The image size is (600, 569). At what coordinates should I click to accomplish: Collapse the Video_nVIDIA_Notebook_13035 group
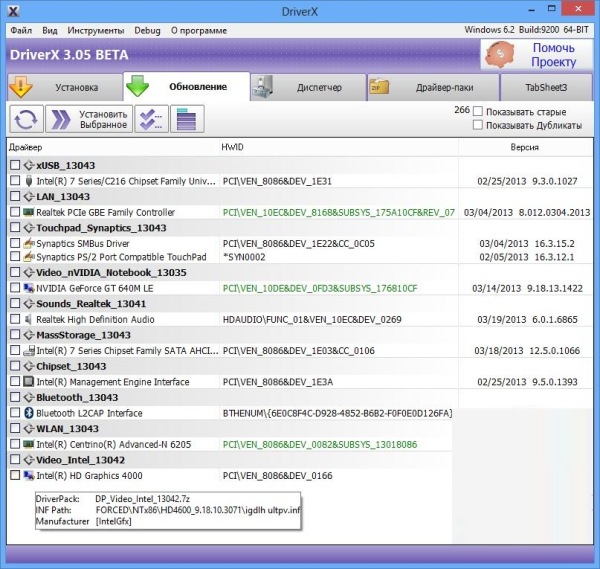pos(28,273)
